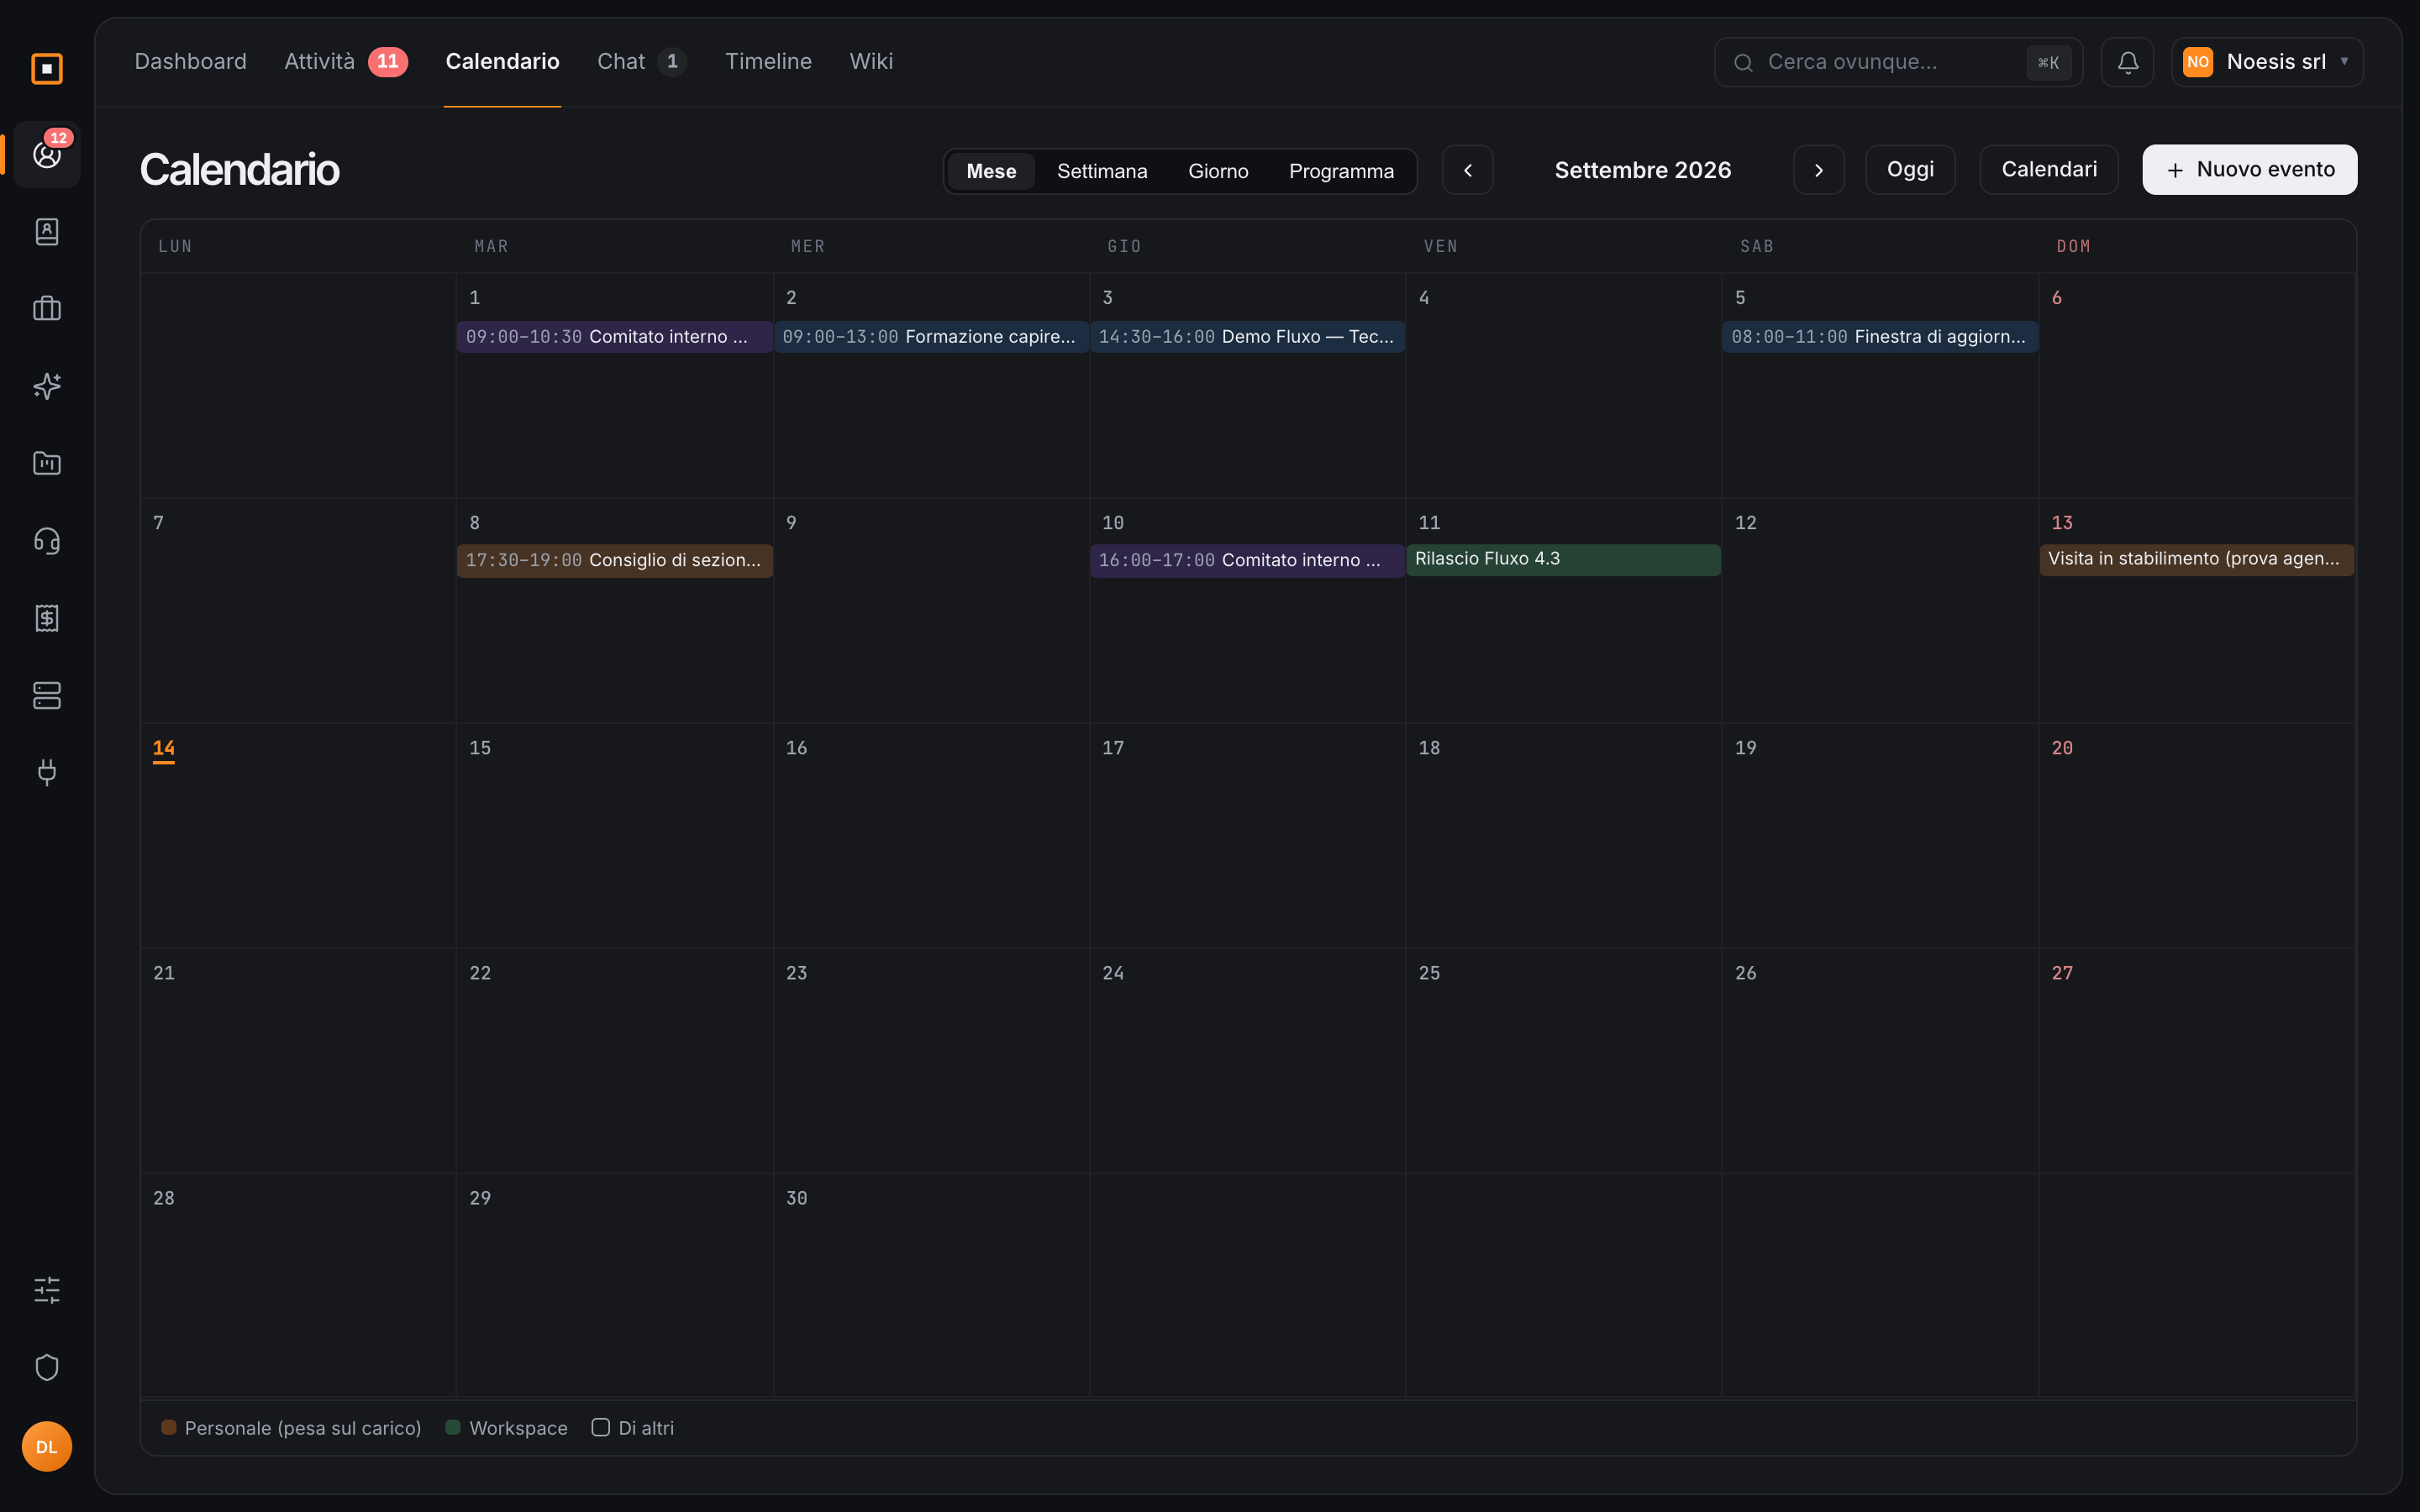Go to the previous month
Viewport: 2420px width, 1512px height.
[1468, 170]
